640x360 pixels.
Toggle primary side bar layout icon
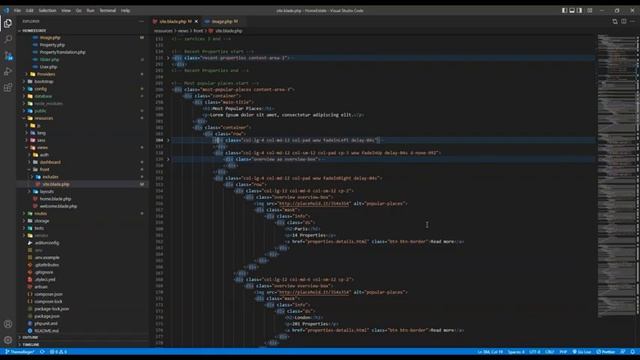[564, 11]
